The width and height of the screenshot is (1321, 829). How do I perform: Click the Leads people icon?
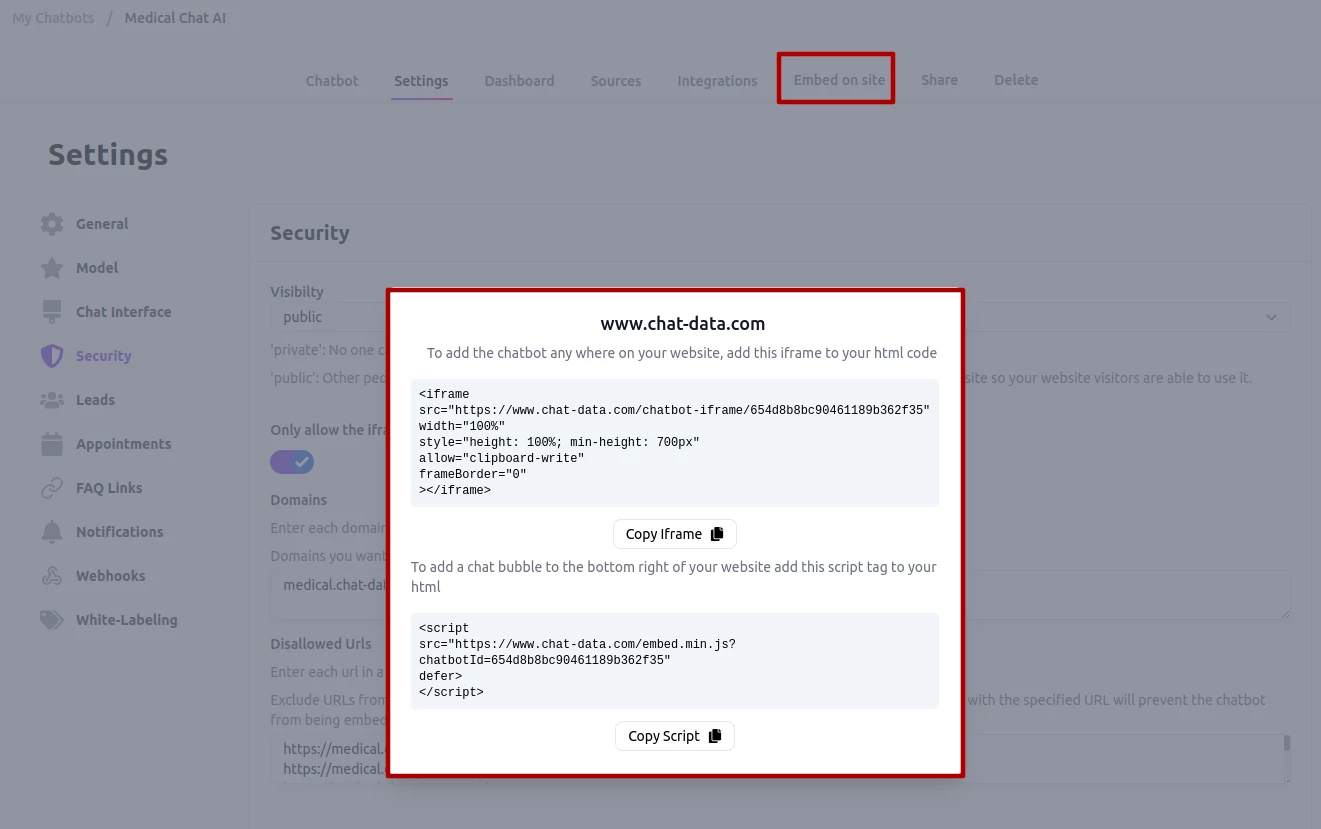pos(52,400)
